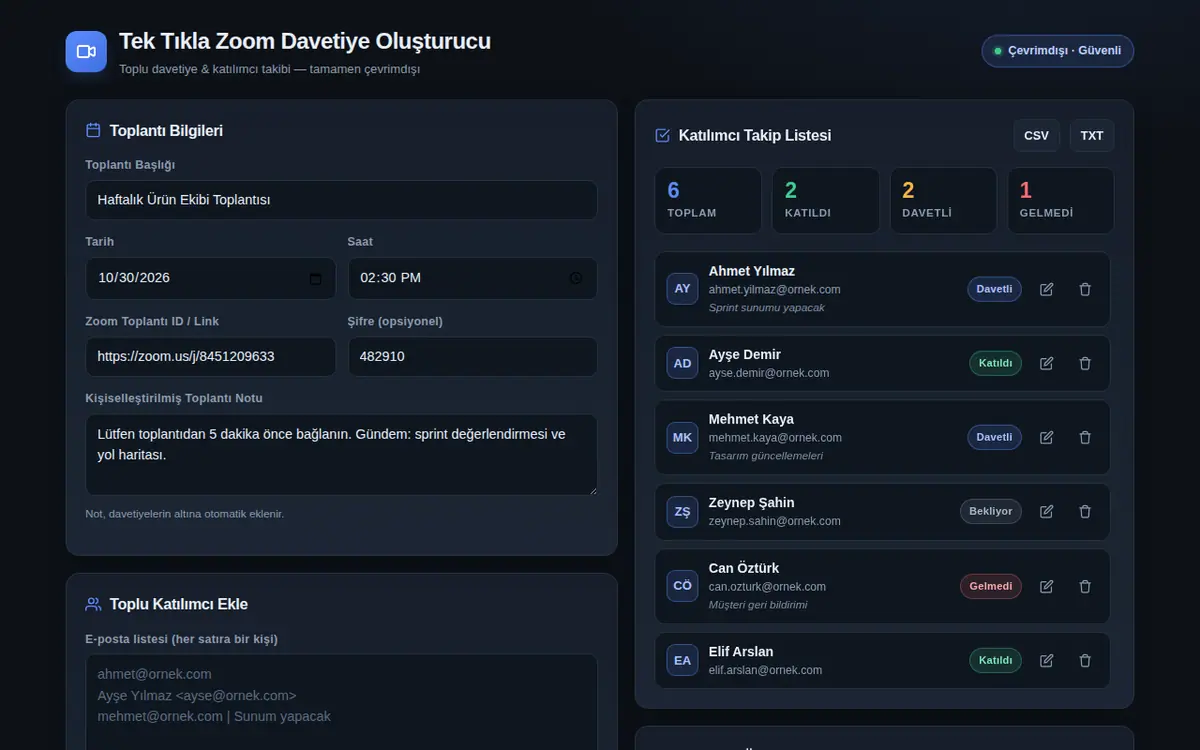Viewport: 1200px width, 750px height.
Task: Click the video camera app logo
Action: click(x=86, y=52)
